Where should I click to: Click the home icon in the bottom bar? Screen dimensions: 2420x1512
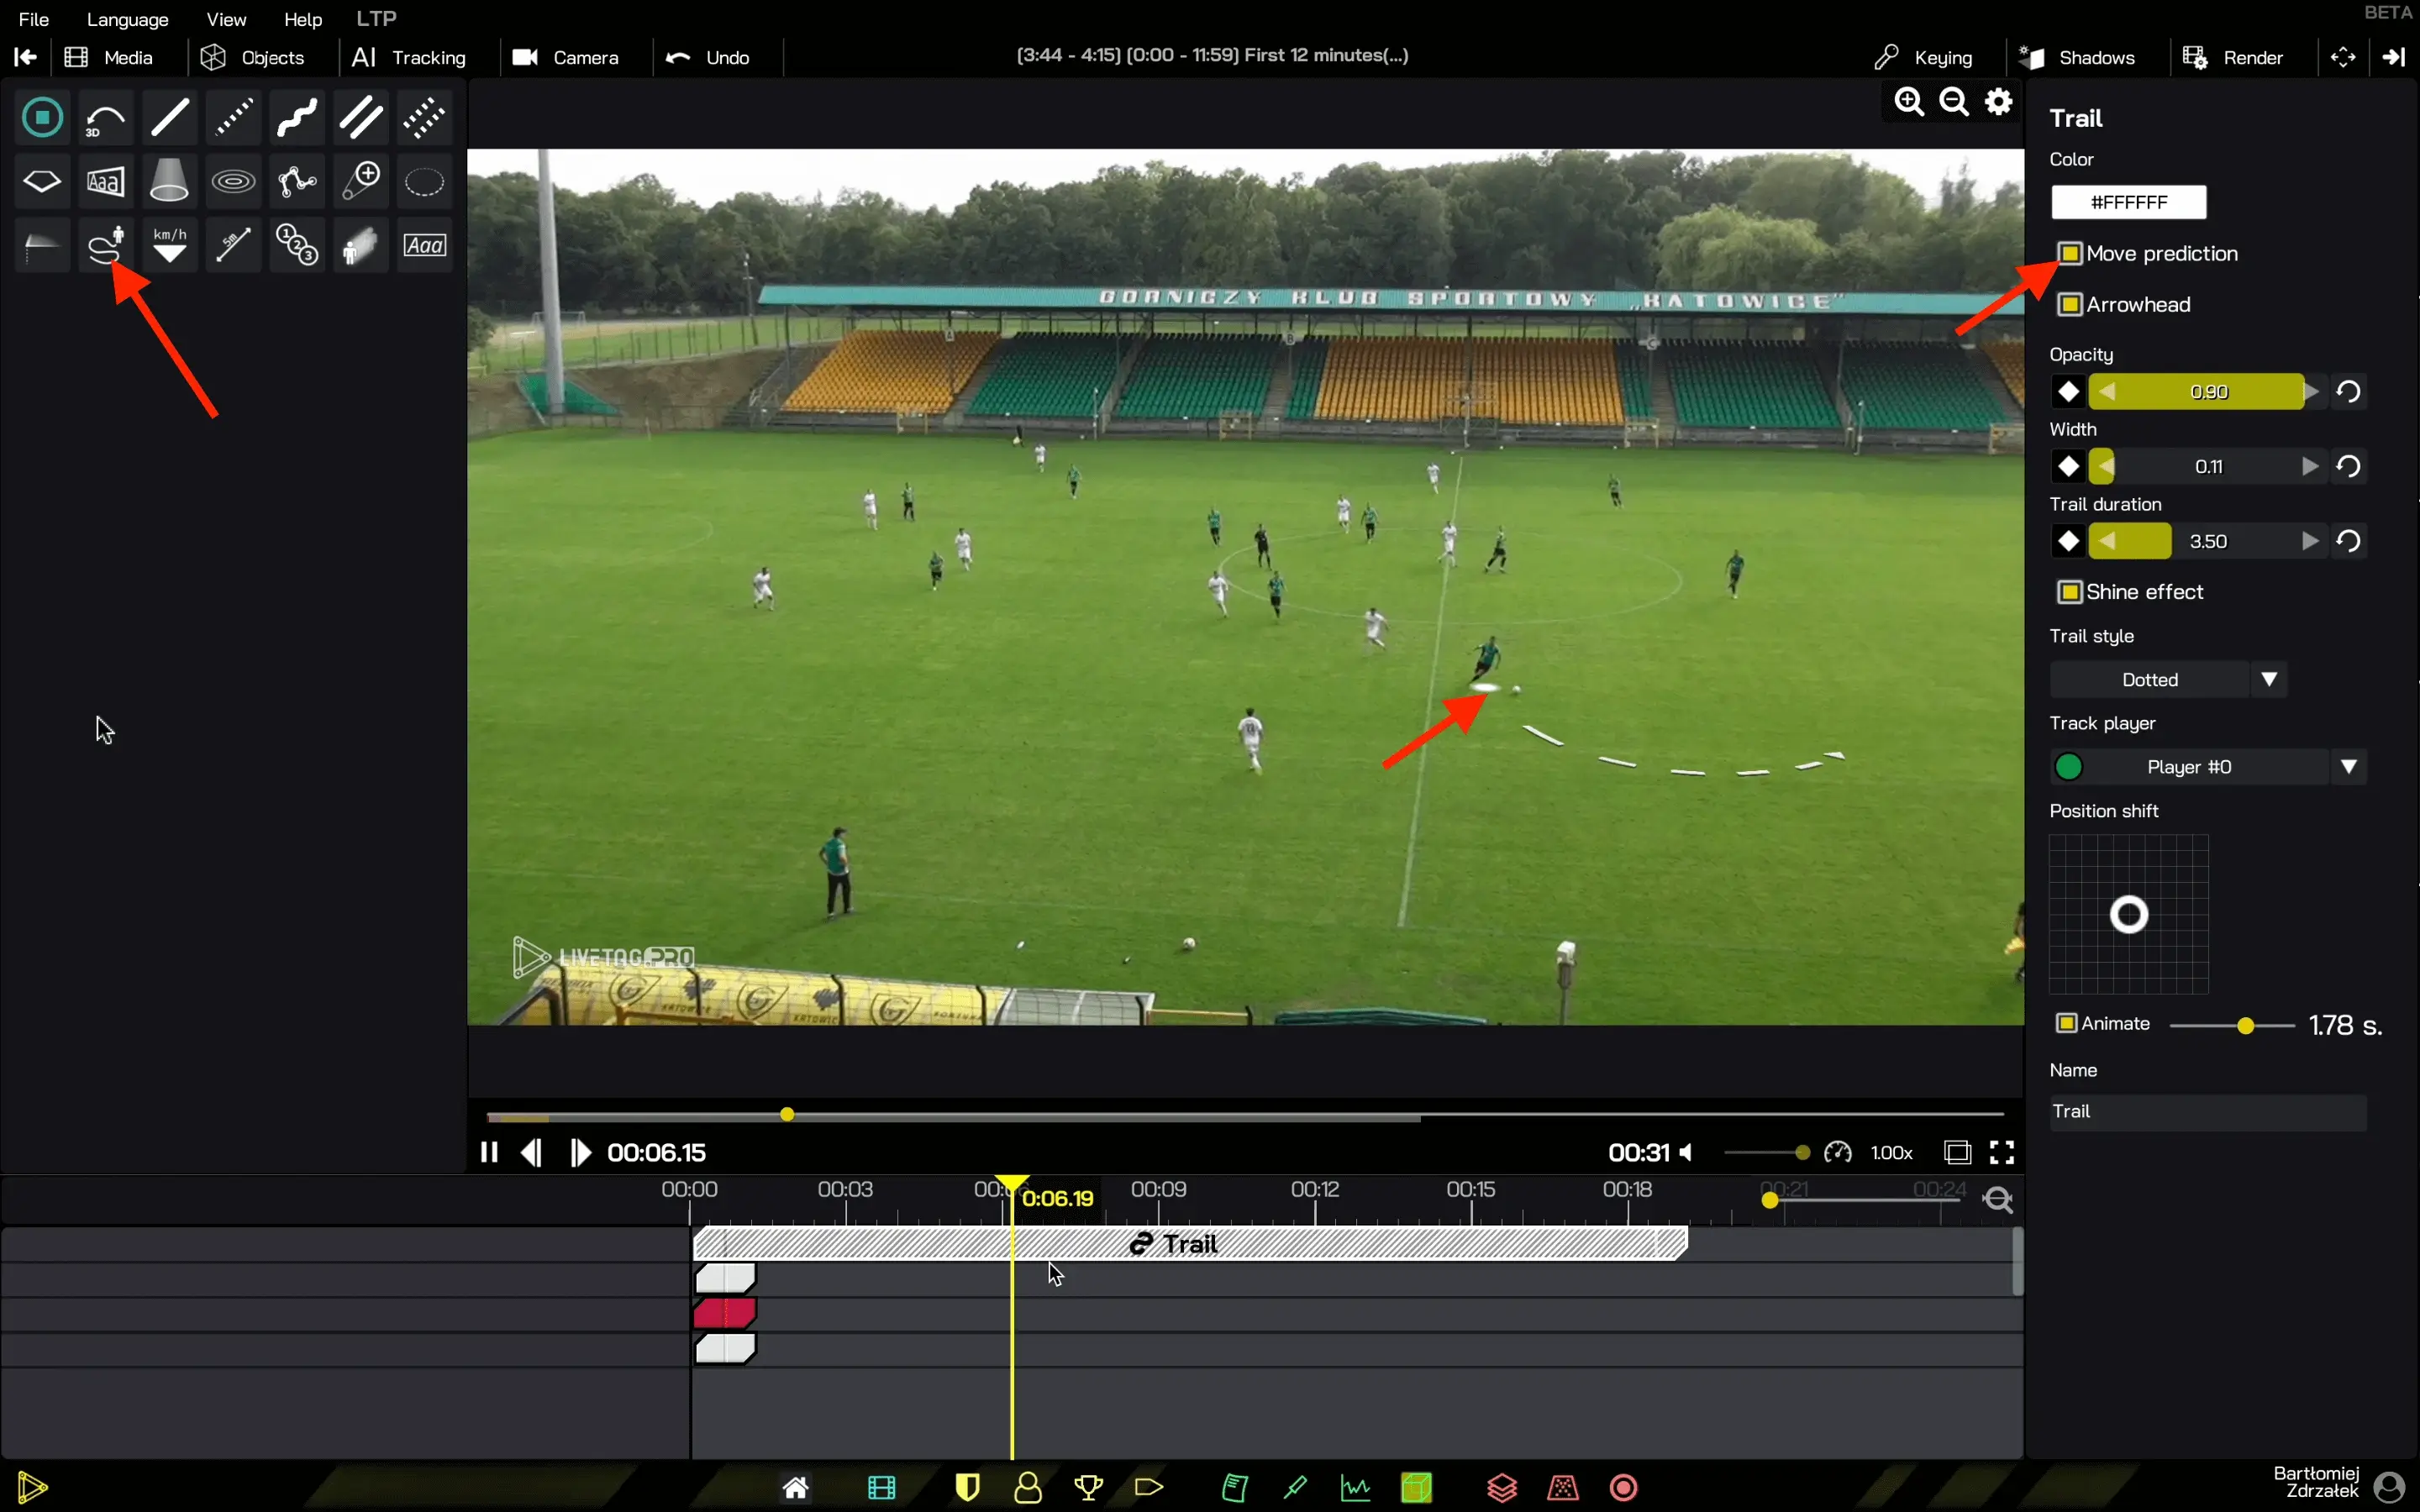[795, 1488]
